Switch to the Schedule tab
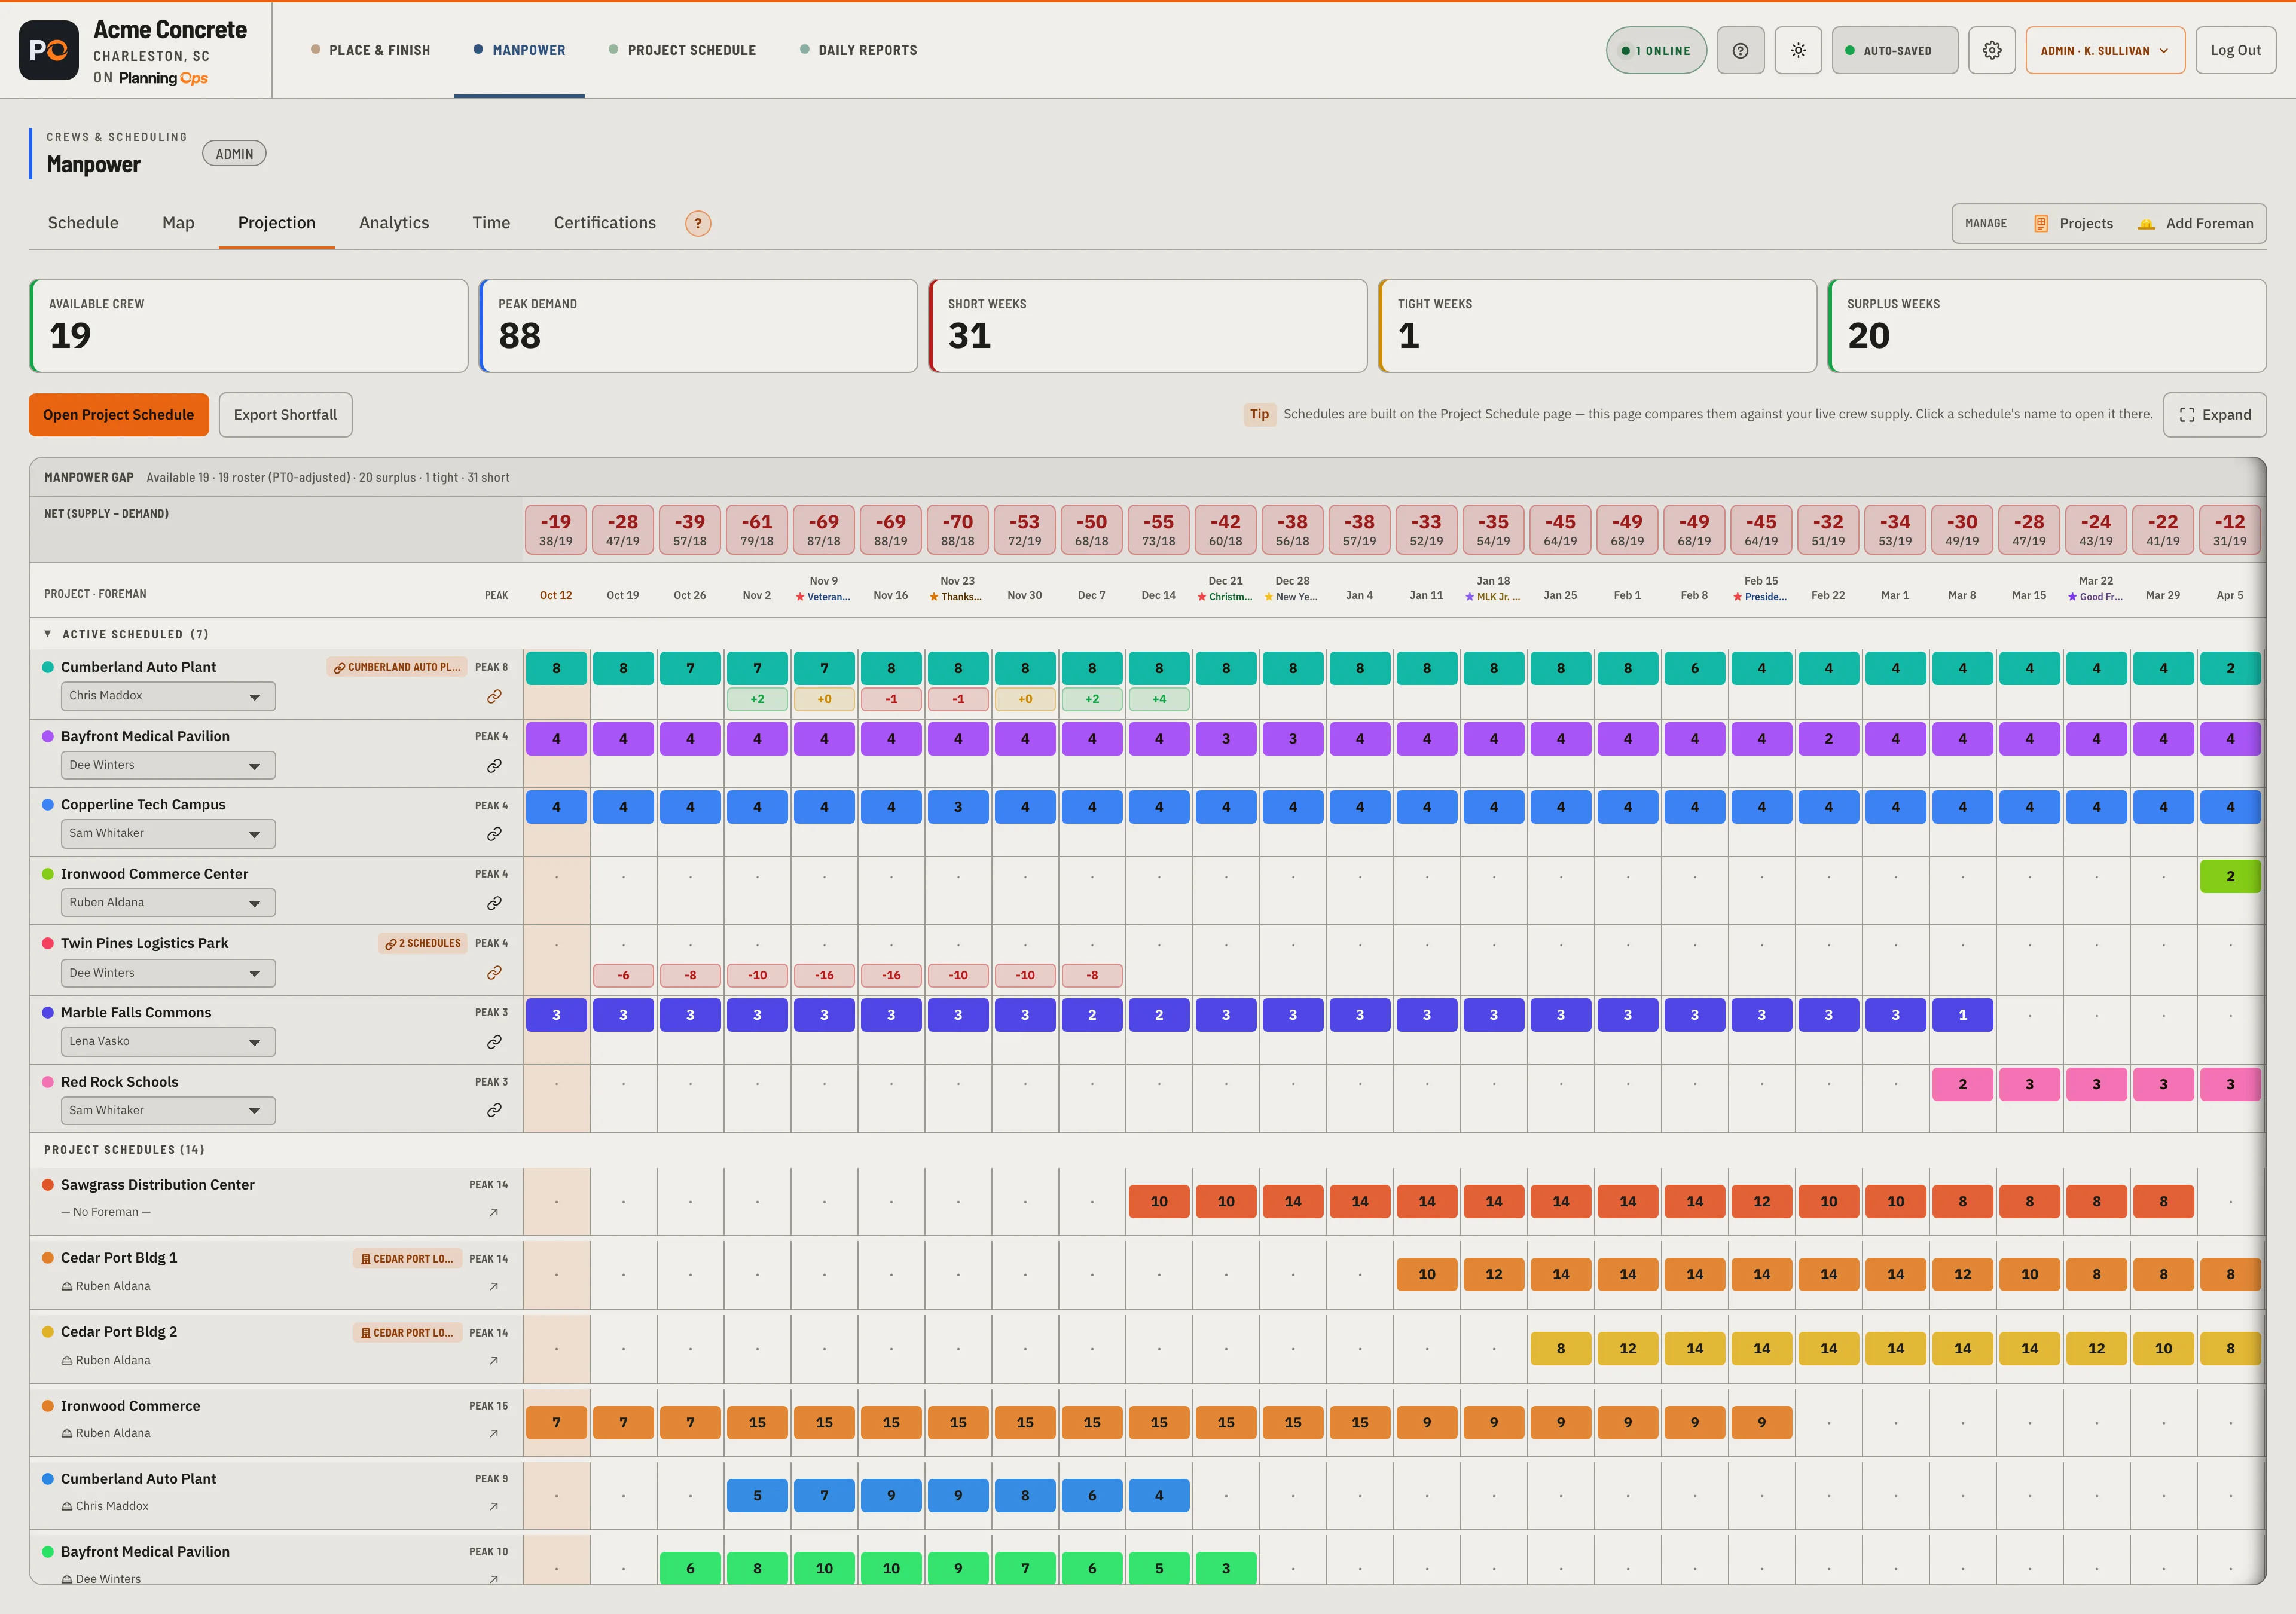 [x=83, y=223]
